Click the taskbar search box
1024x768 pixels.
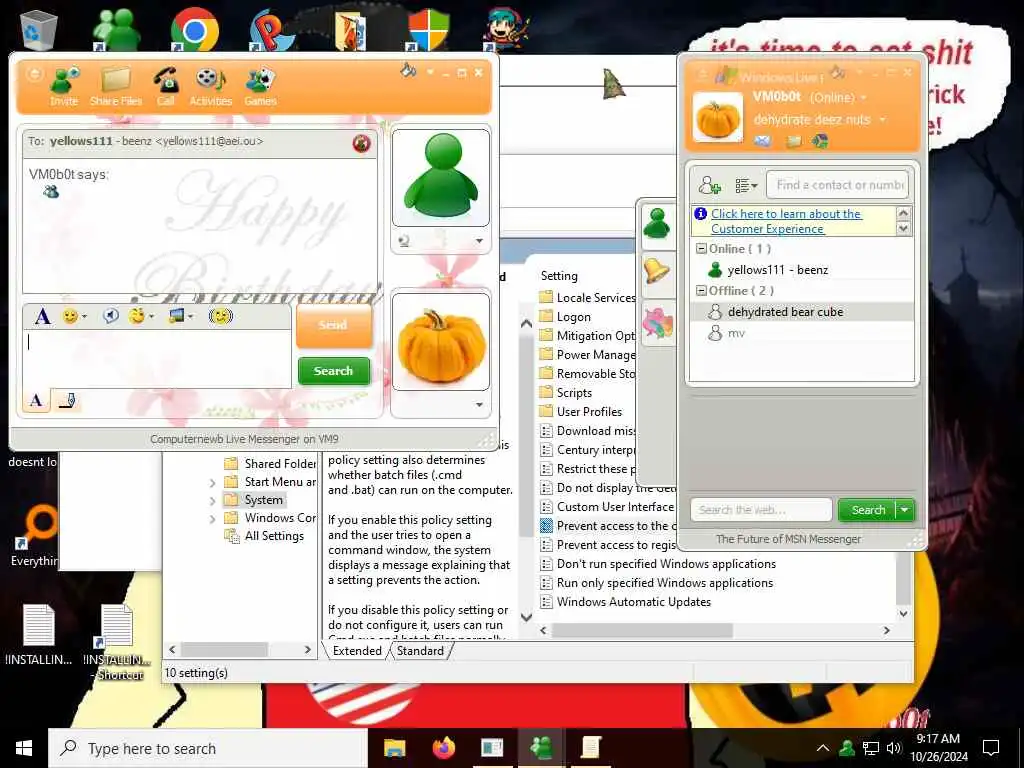coord(208,748)
